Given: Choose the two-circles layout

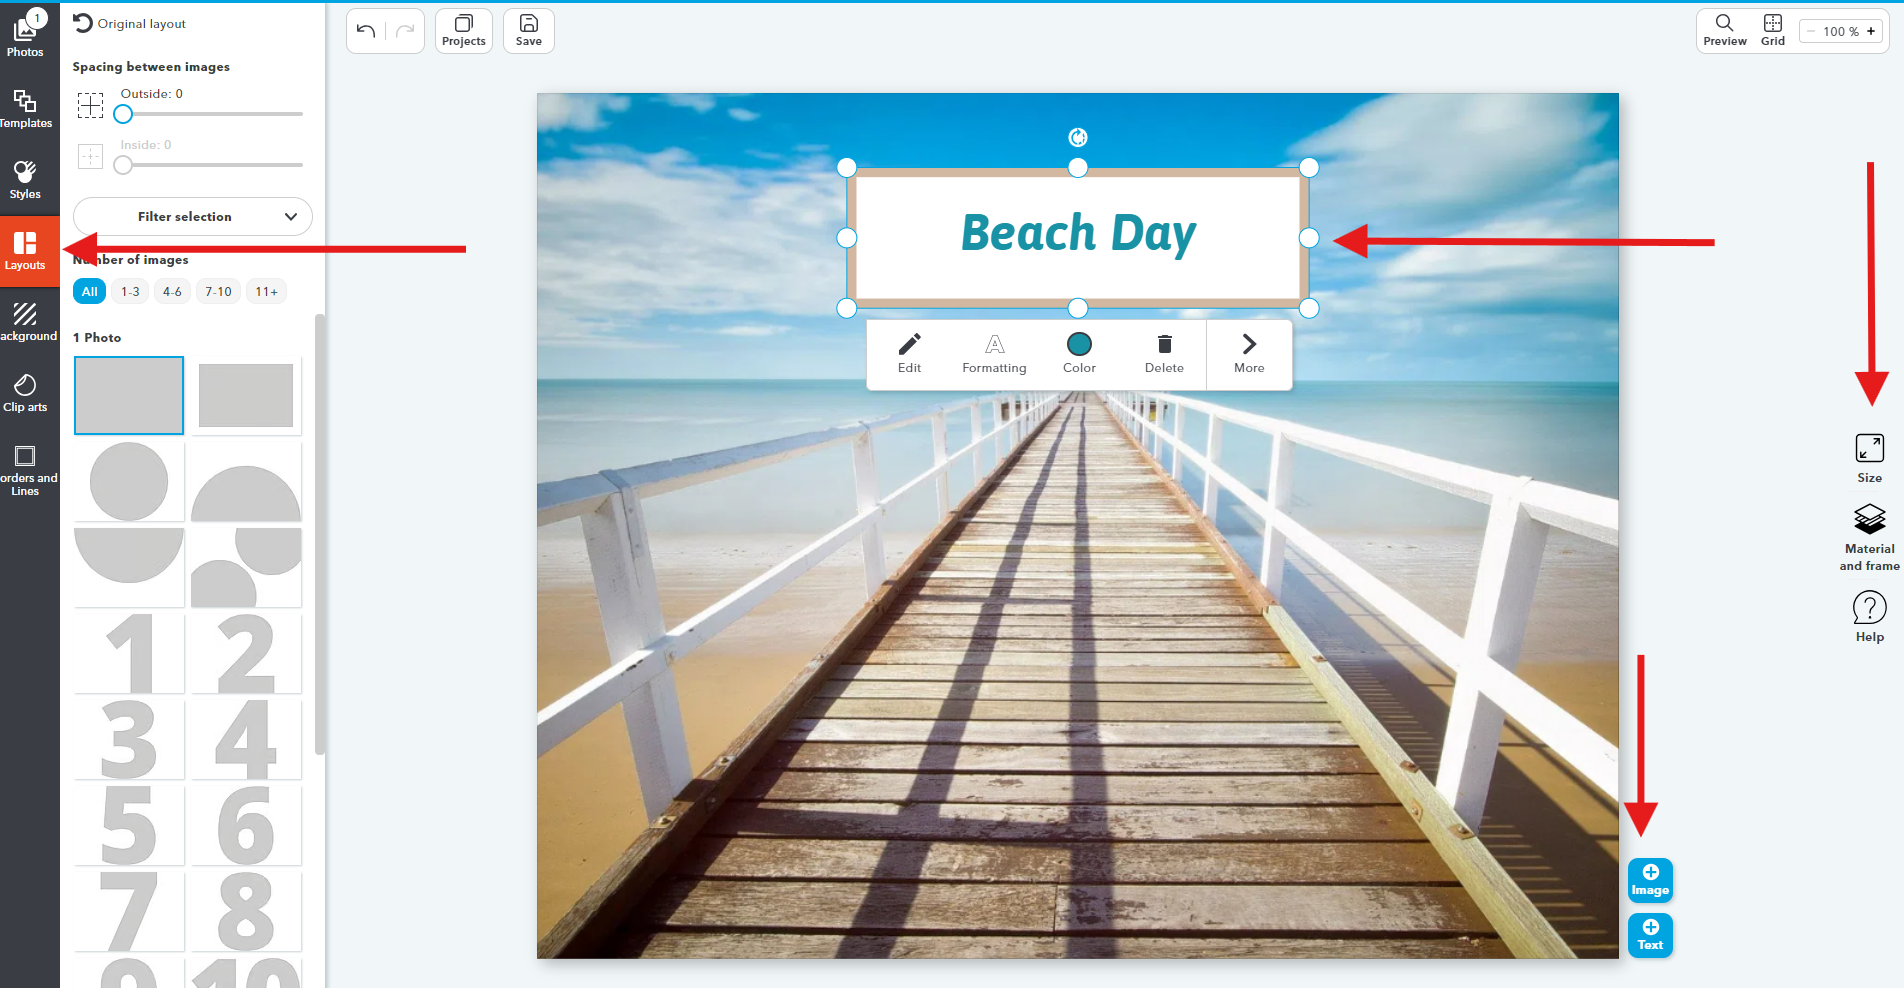Looking at the screenshot, I should coord(246,567).
